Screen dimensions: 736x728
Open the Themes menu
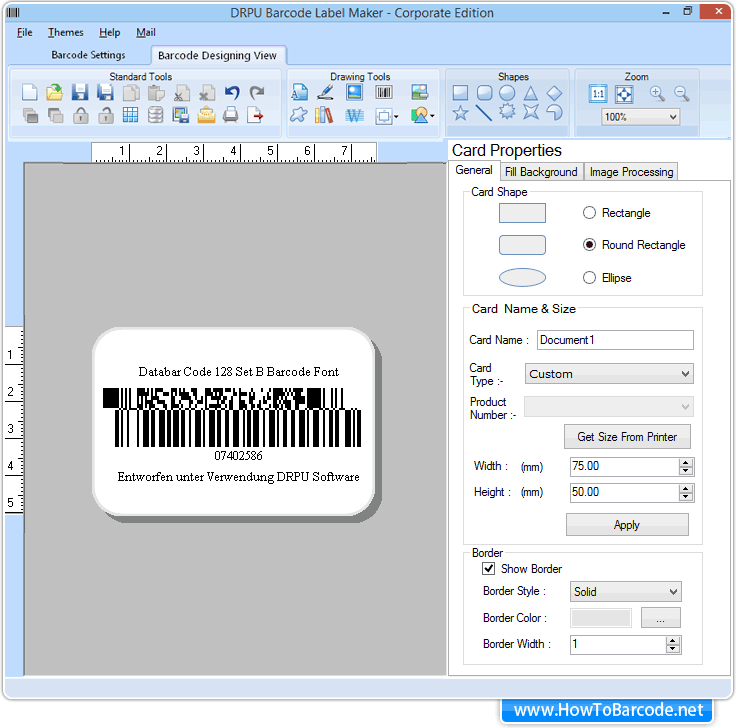[x=66, y=33]
